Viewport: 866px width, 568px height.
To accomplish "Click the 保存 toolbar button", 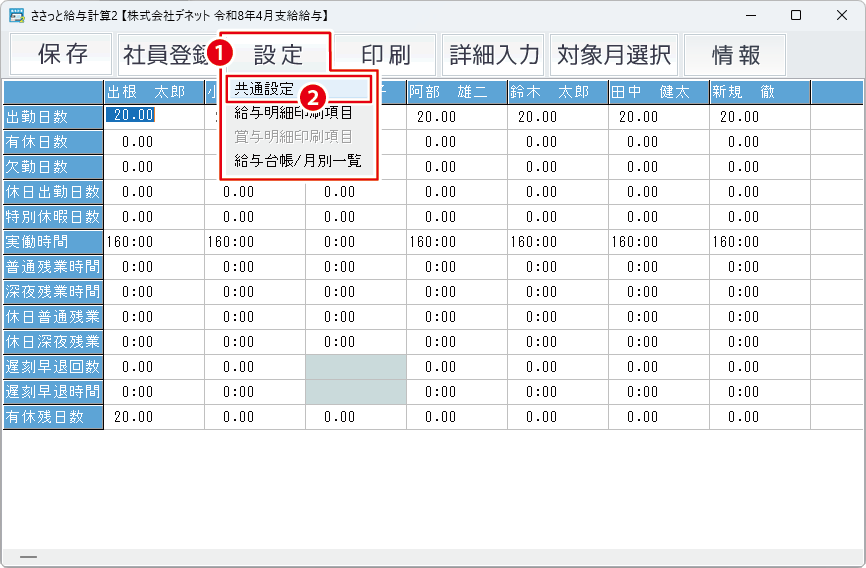I will [61, 55].
